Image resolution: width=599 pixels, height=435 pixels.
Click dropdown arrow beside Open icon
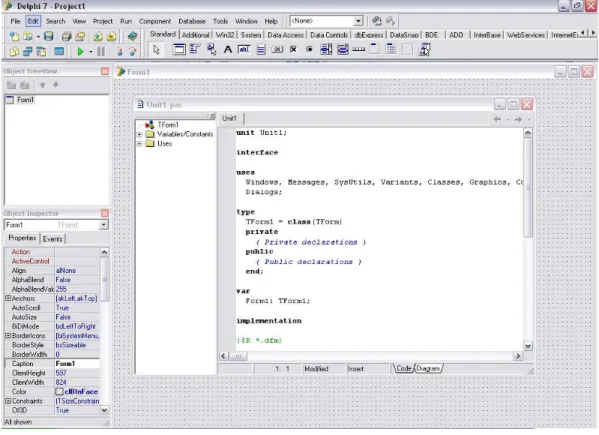click(x=38, y=37)
